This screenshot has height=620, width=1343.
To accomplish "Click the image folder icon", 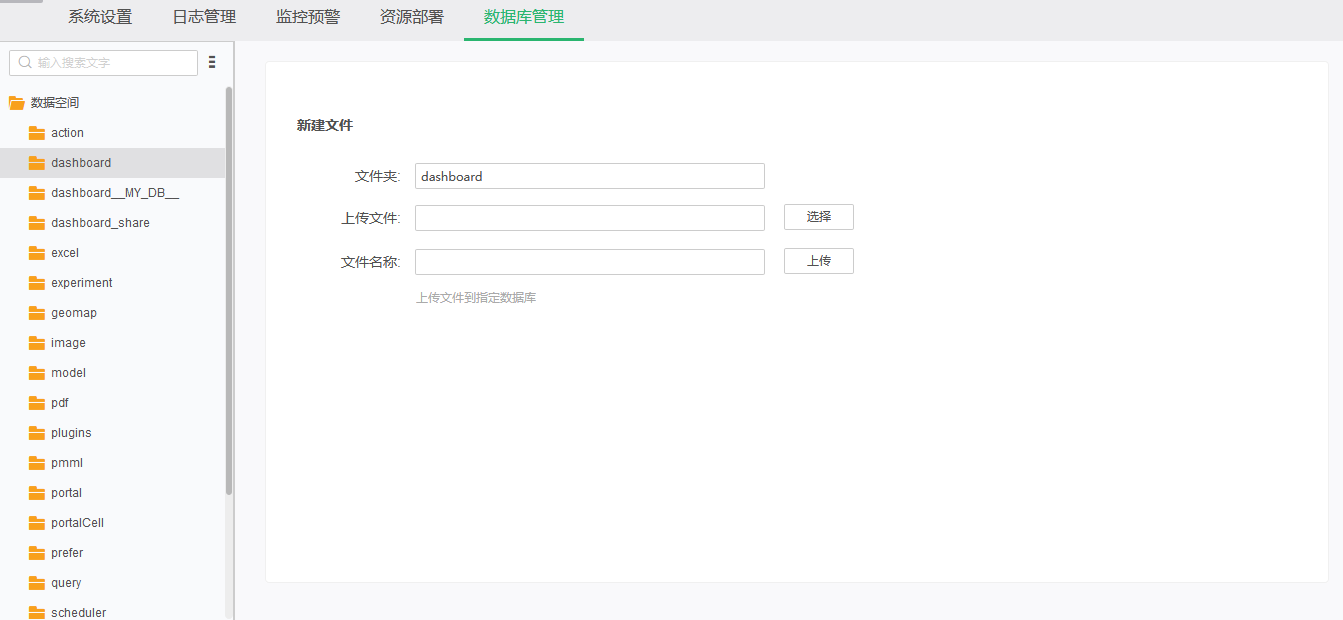I will tap(34, 342).
